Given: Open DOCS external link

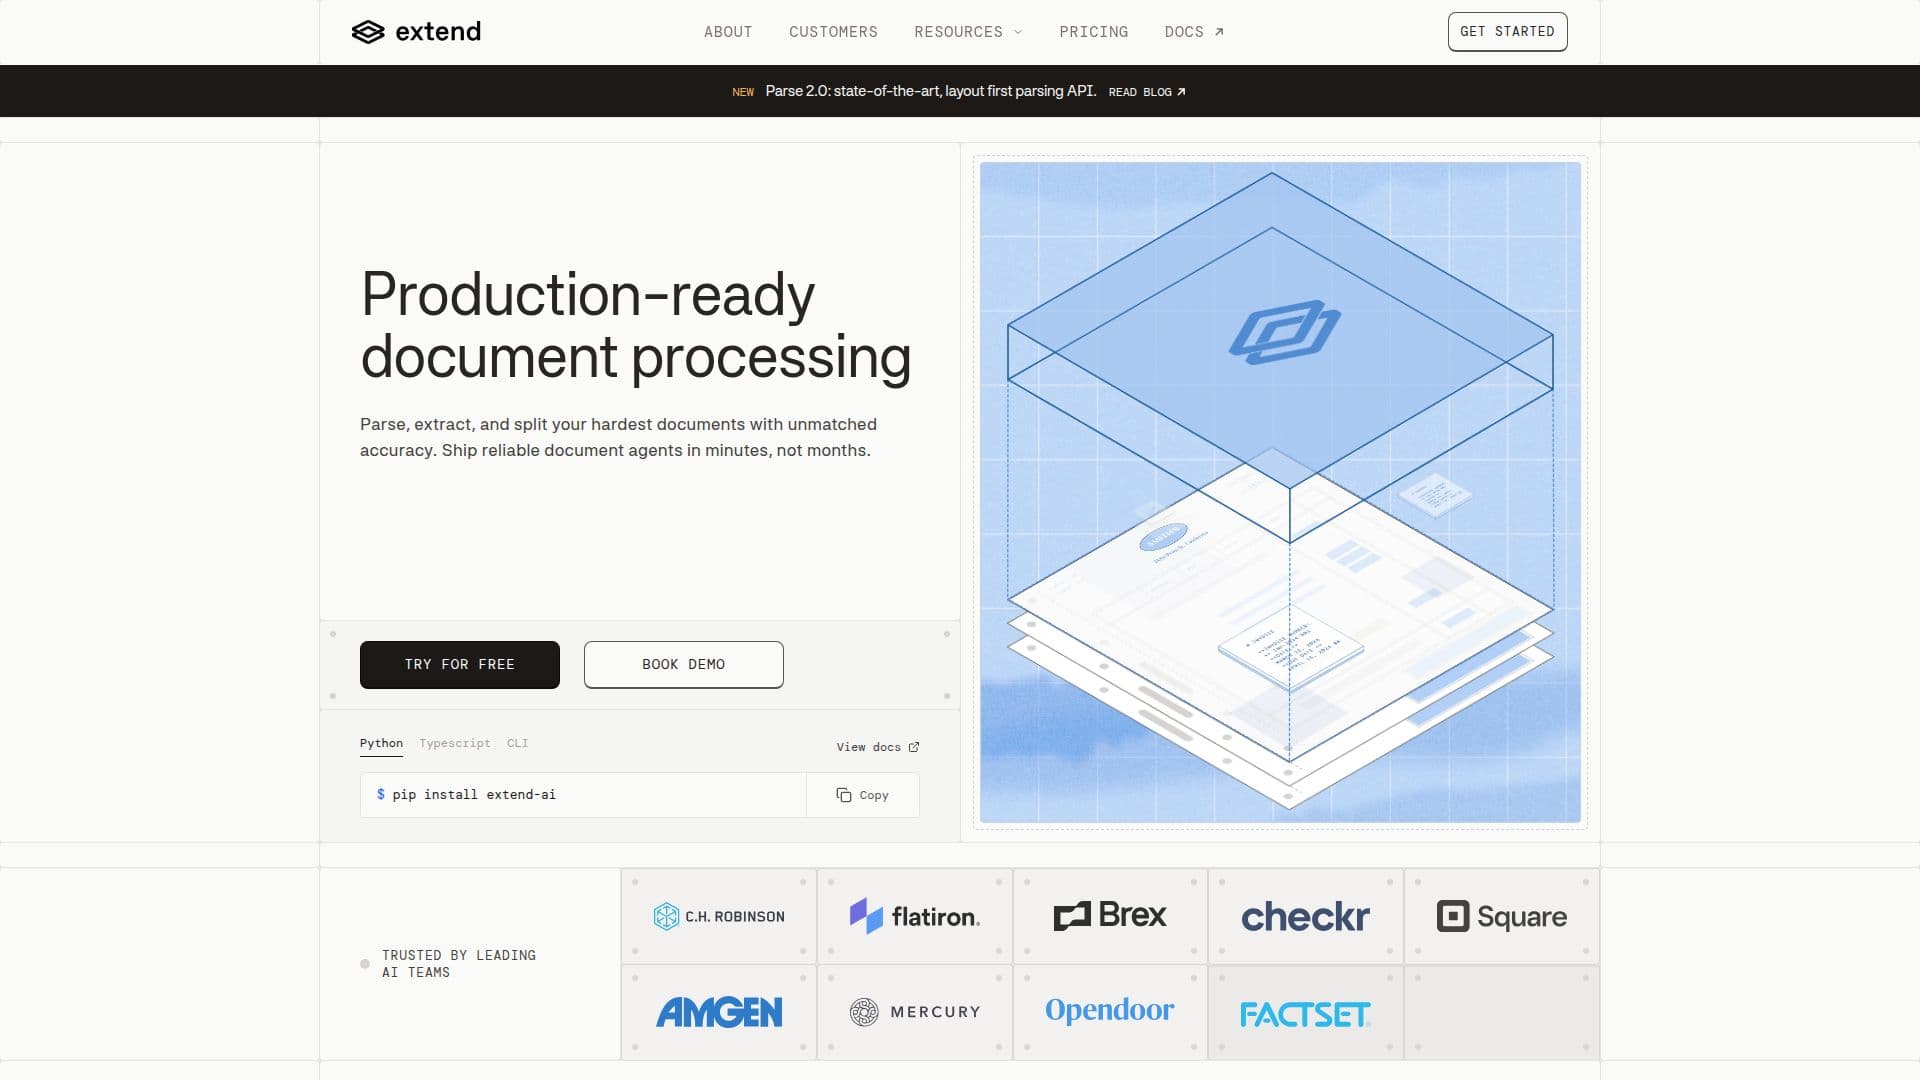Looking at the screenshot, I should (x=1194, y=32).
